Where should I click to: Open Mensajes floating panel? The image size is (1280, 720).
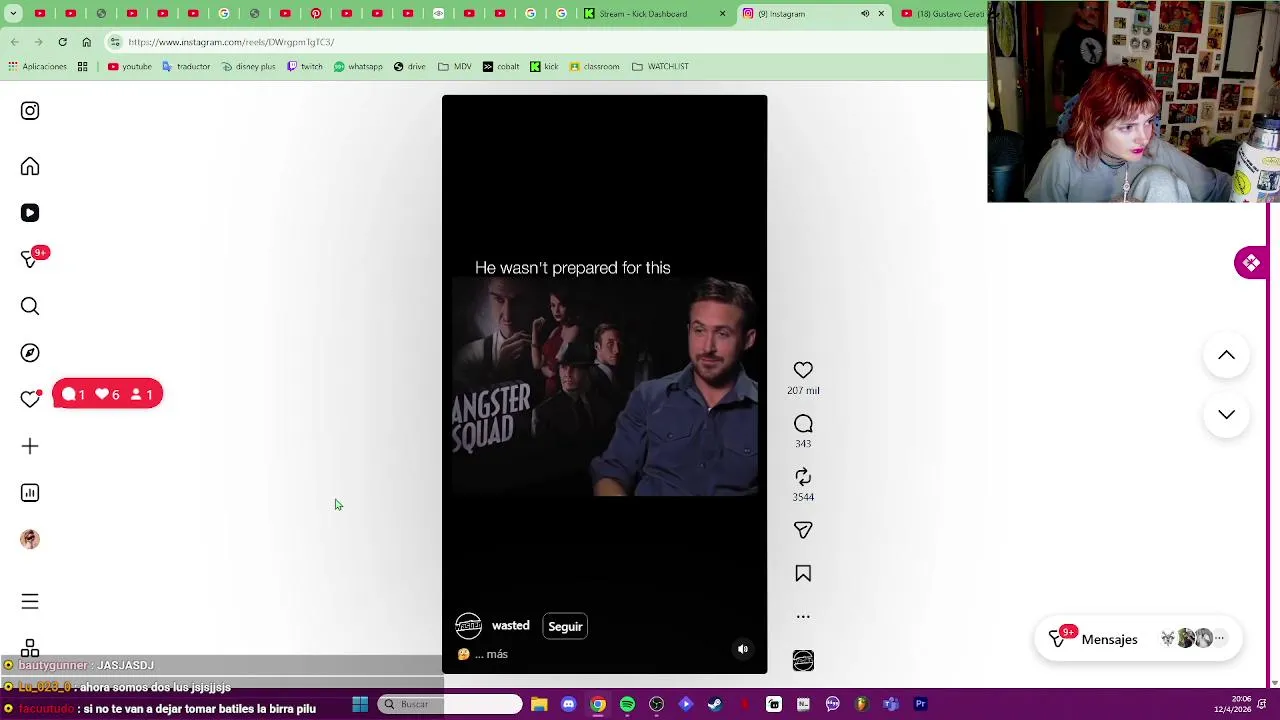pyautogui.click(x=1138, y=639)
